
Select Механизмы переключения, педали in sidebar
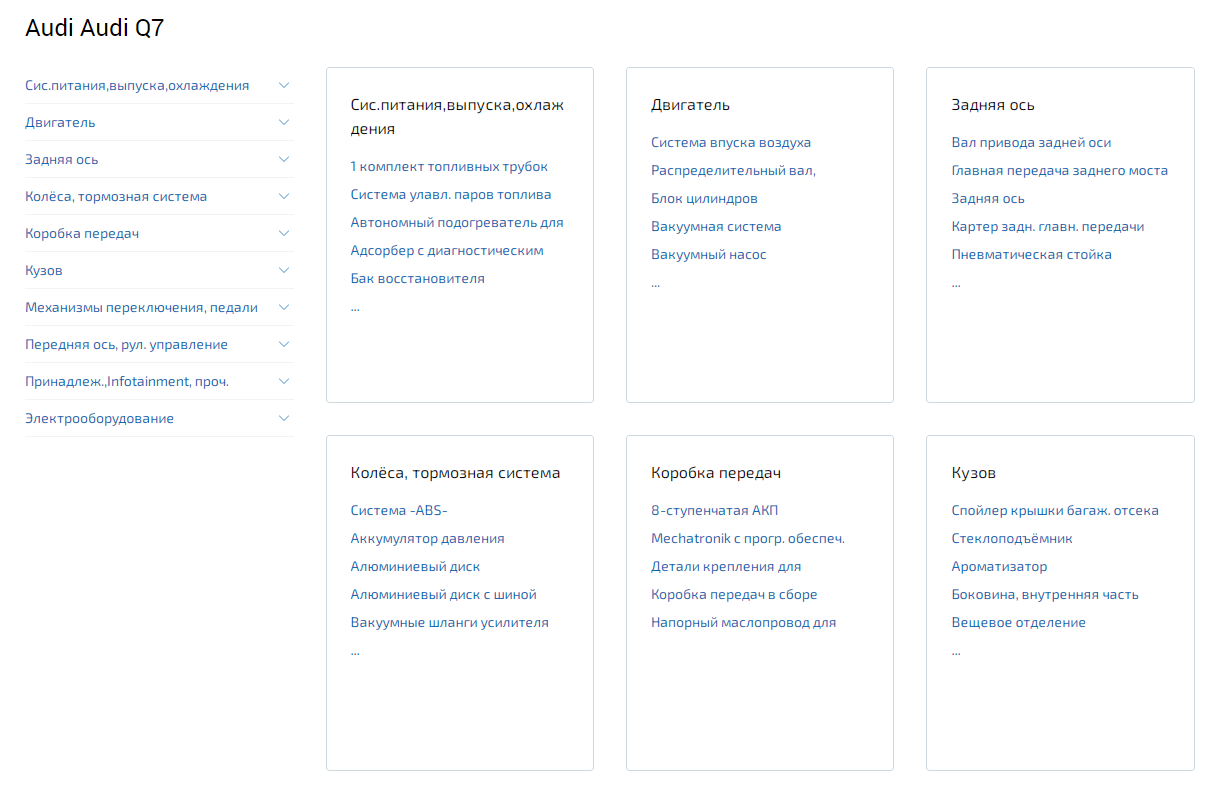click(141, 307)
